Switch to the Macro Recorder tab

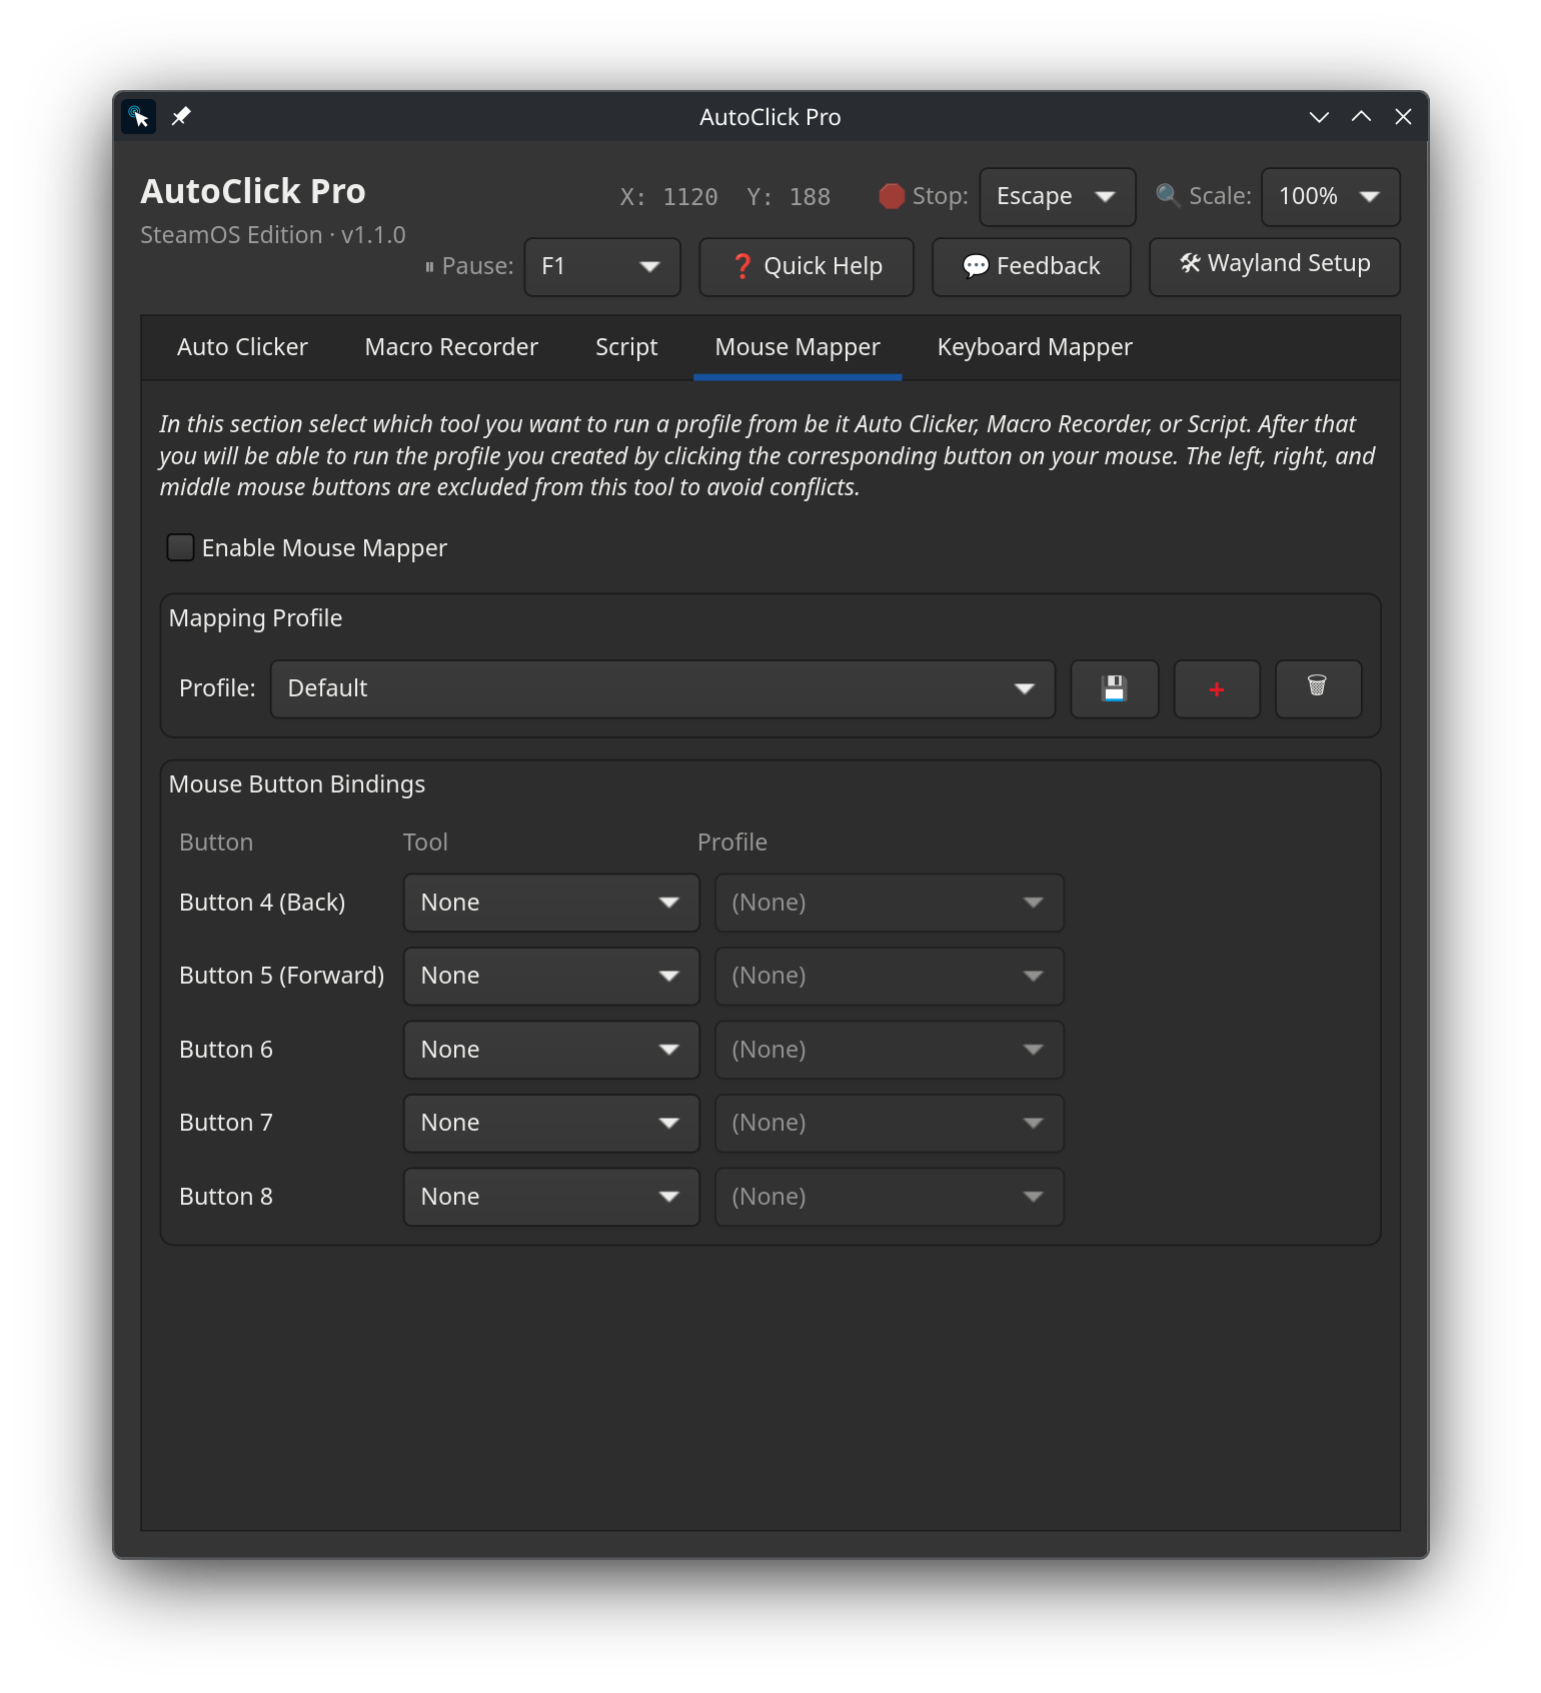click(451, 347)
